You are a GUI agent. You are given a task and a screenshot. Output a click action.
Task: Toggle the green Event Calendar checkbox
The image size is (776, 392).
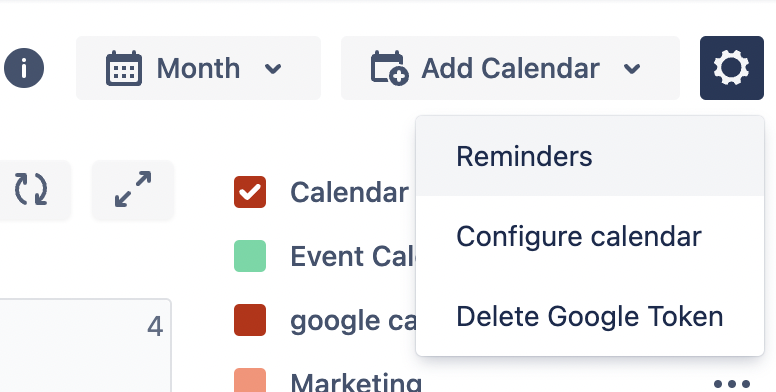[250, 256]
